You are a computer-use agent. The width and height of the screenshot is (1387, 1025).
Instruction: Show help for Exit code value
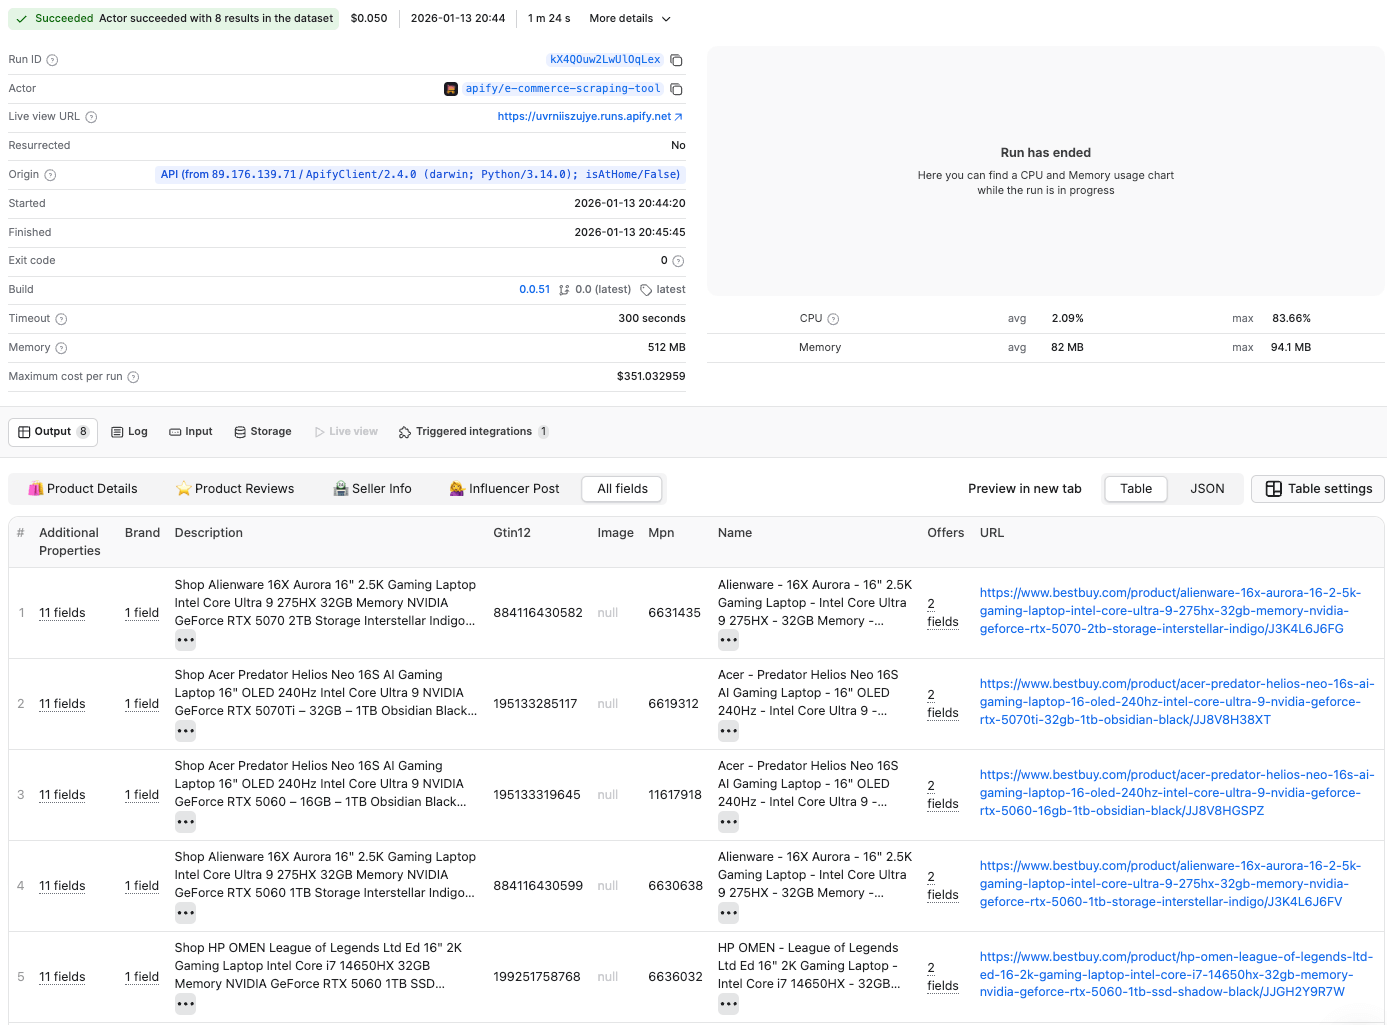678,261
